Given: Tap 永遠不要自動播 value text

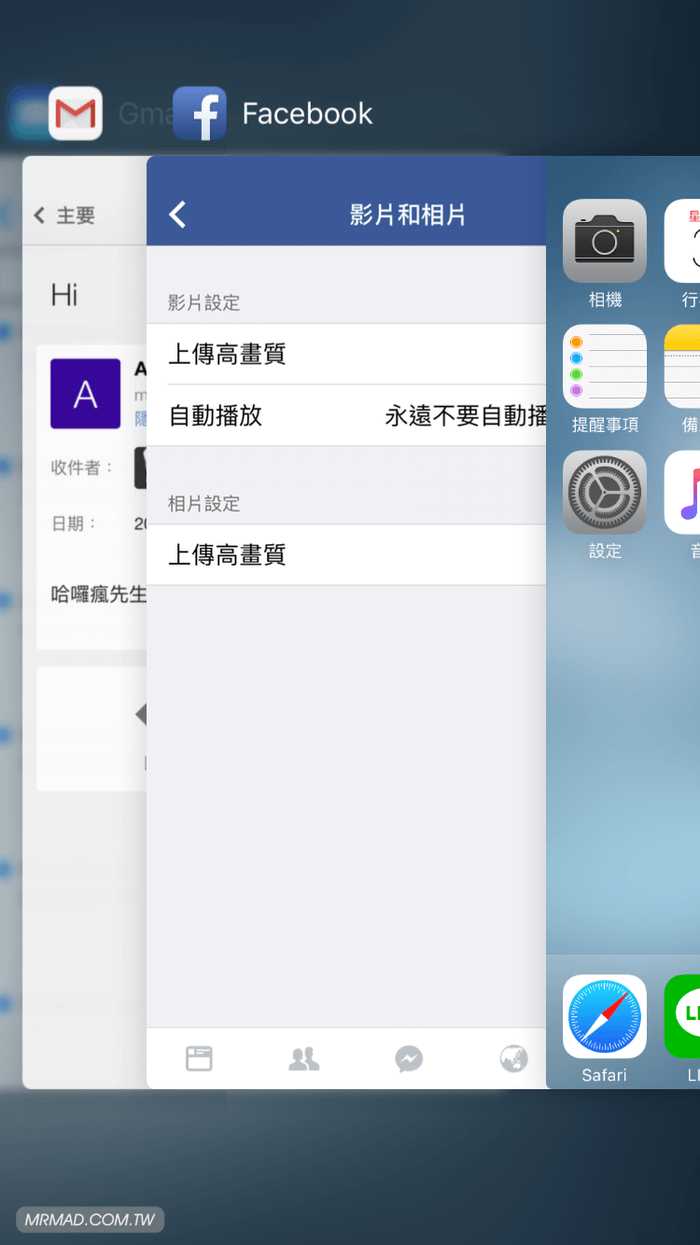Looking at the screenshot, I should pyautogui.click(x=465, y=416).
